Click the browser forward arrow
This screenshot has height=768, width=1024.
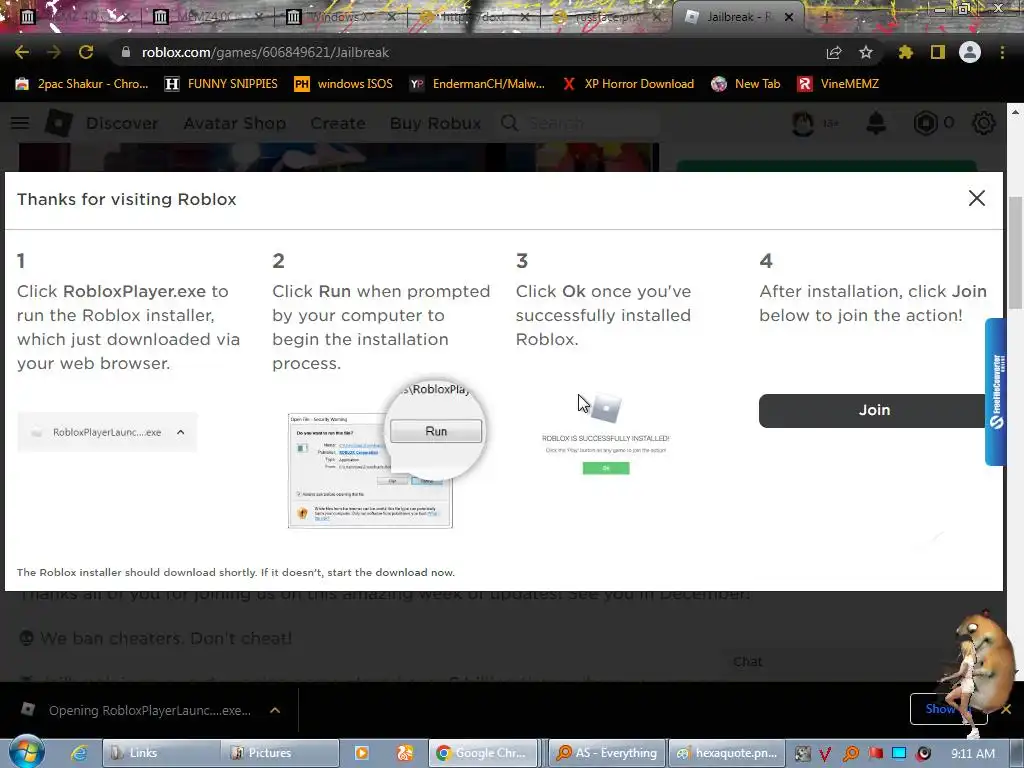(54, 52)
